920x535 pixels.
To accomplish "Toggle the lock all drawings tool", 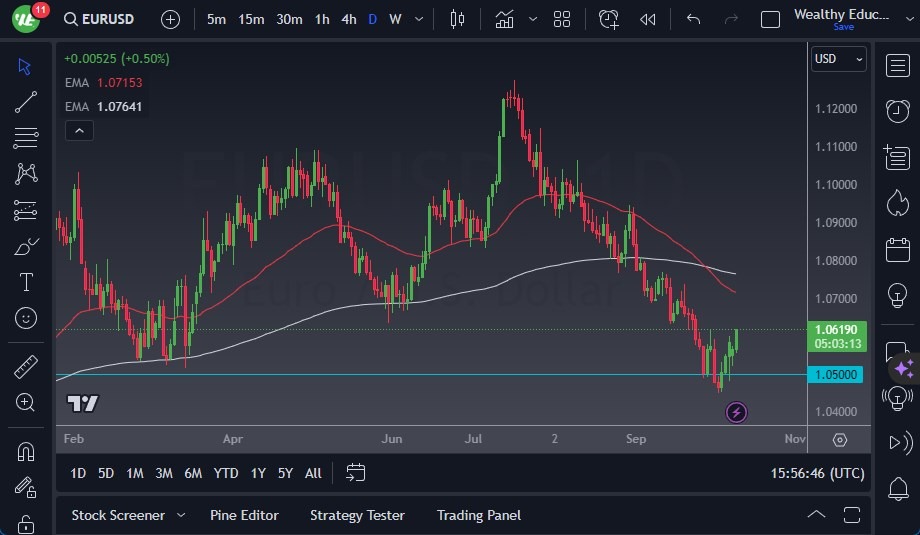I will click(x=26, y=524).
